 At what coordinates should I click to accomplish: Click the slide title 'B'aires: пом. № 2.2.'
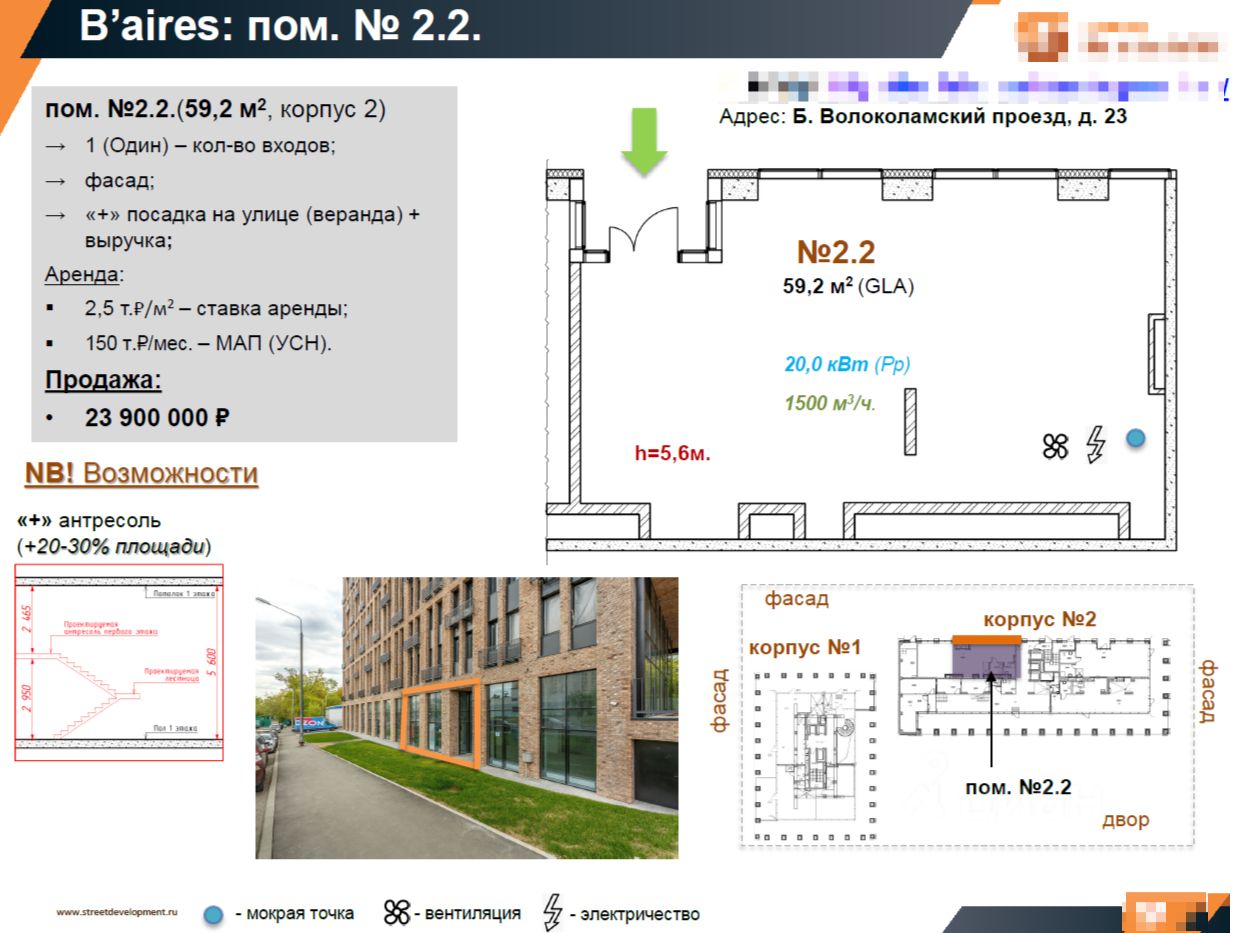281,27
